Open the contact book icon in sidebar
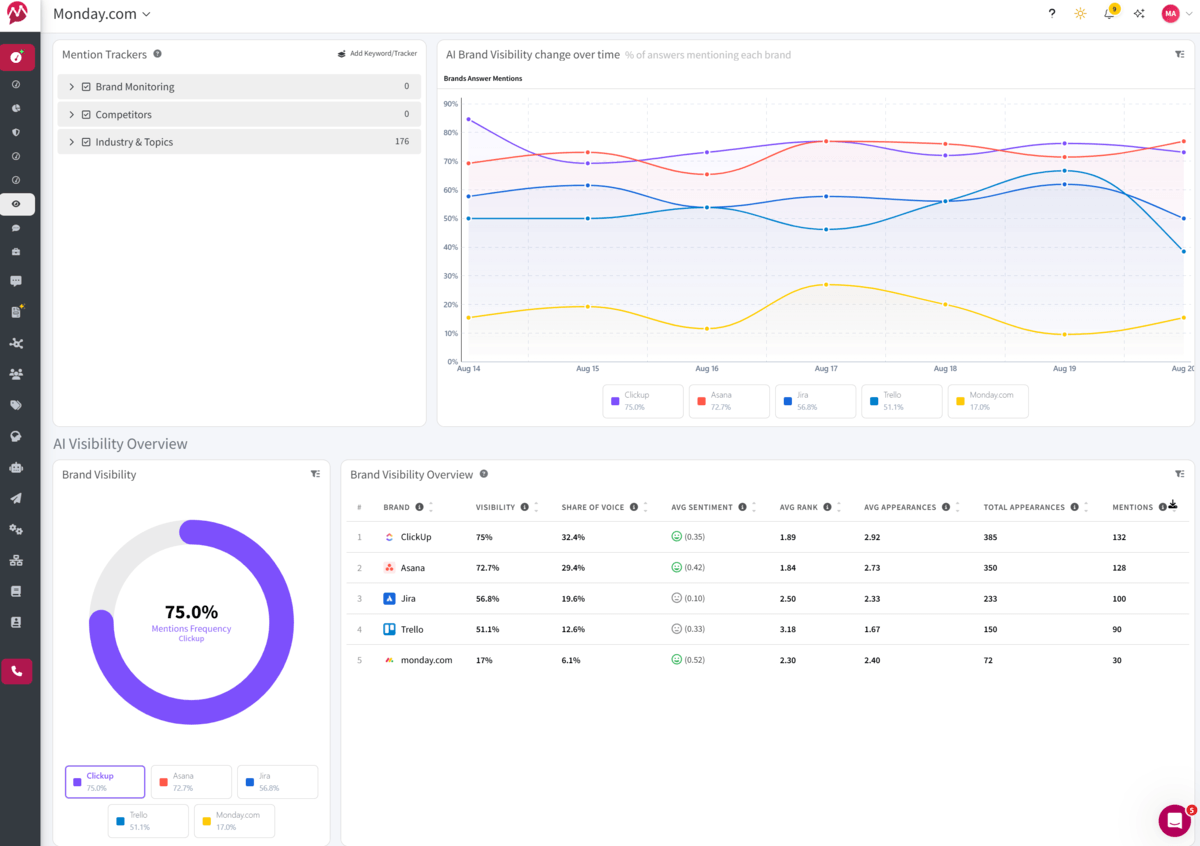This screenshot has width=1200, height=846. coord(16,622)
